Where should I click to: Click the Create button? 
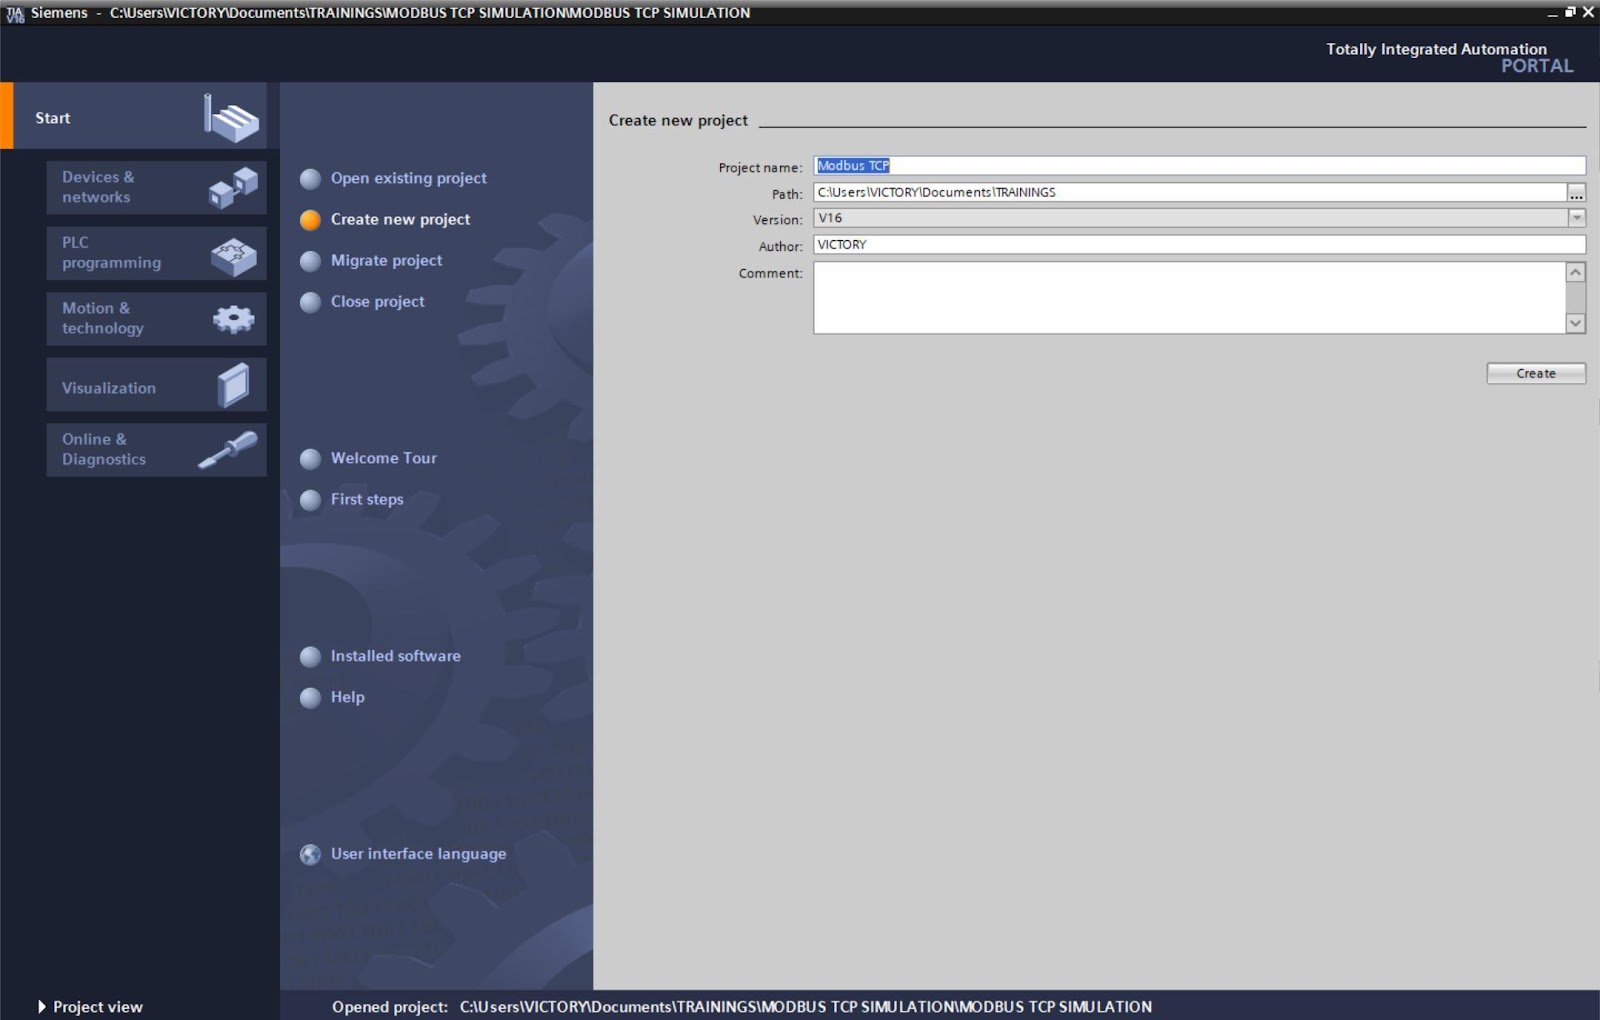tap(1536, 373)
